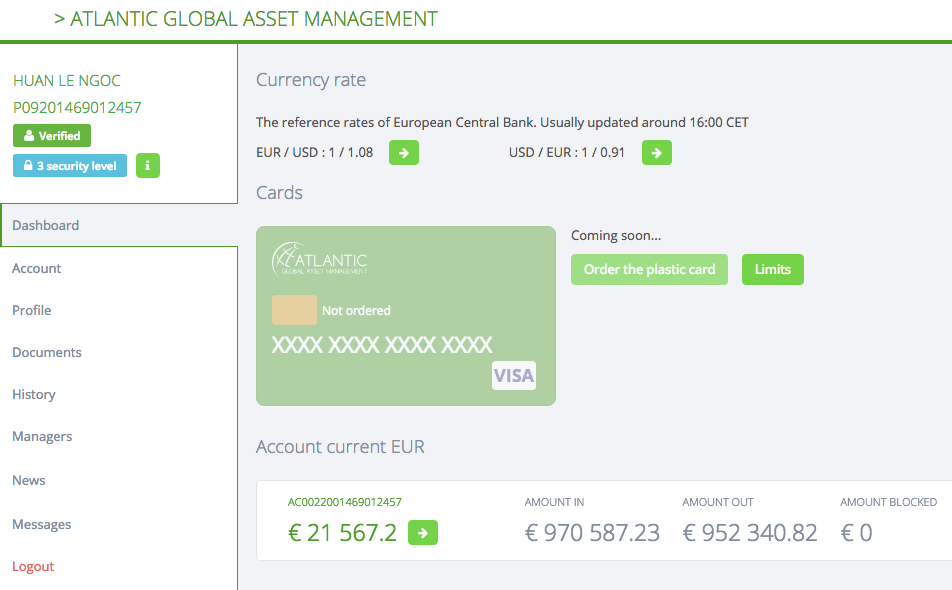
Task: Click the 3 security level badge
Action: [x=70, y=166]
